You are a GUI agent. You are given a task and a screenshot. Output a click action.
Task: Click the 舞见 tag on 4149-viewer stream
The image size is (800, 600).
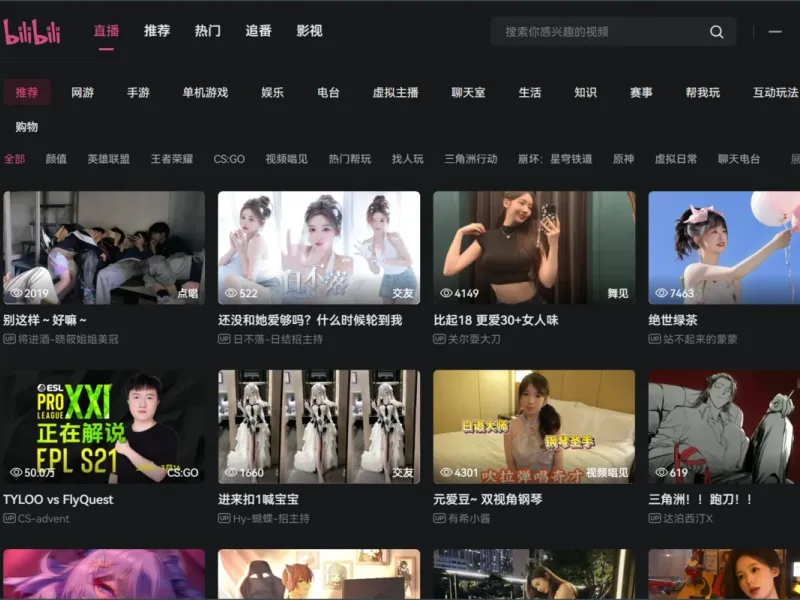coord(617,293)
